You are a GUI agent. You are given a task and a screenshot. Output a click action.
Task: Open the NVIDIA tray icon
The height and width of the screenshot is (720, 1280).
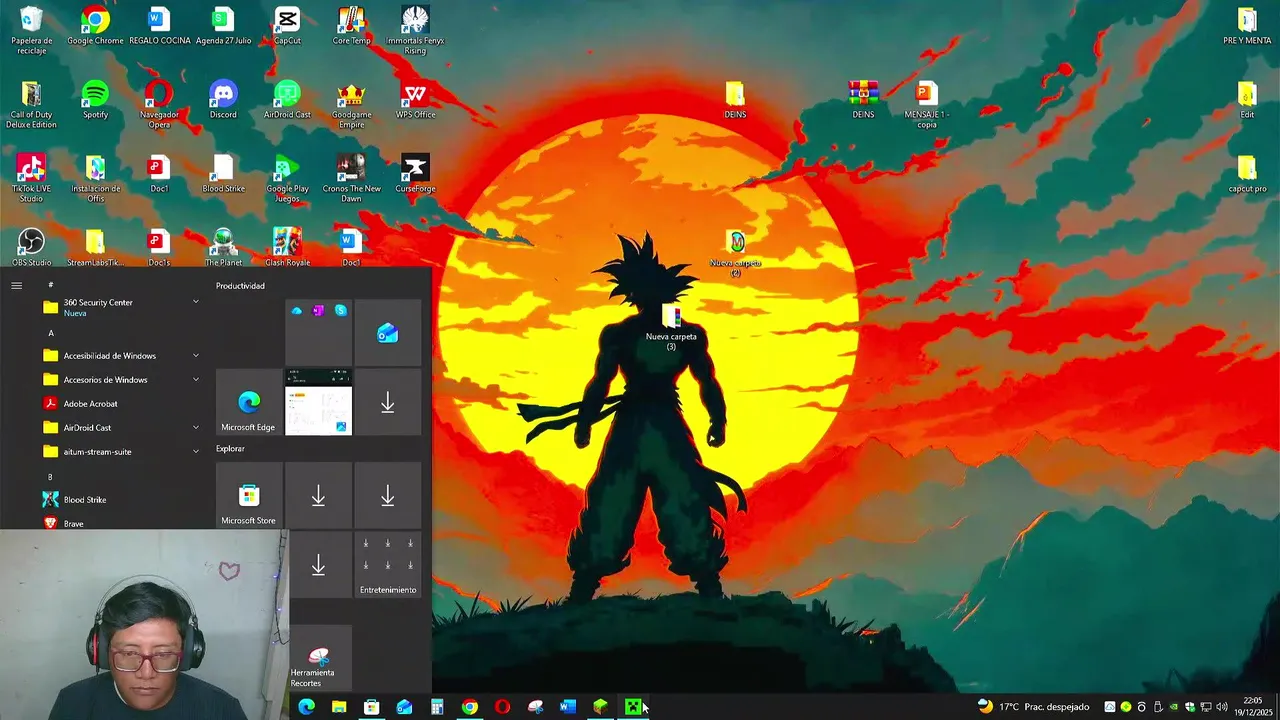coord(1174,707)
